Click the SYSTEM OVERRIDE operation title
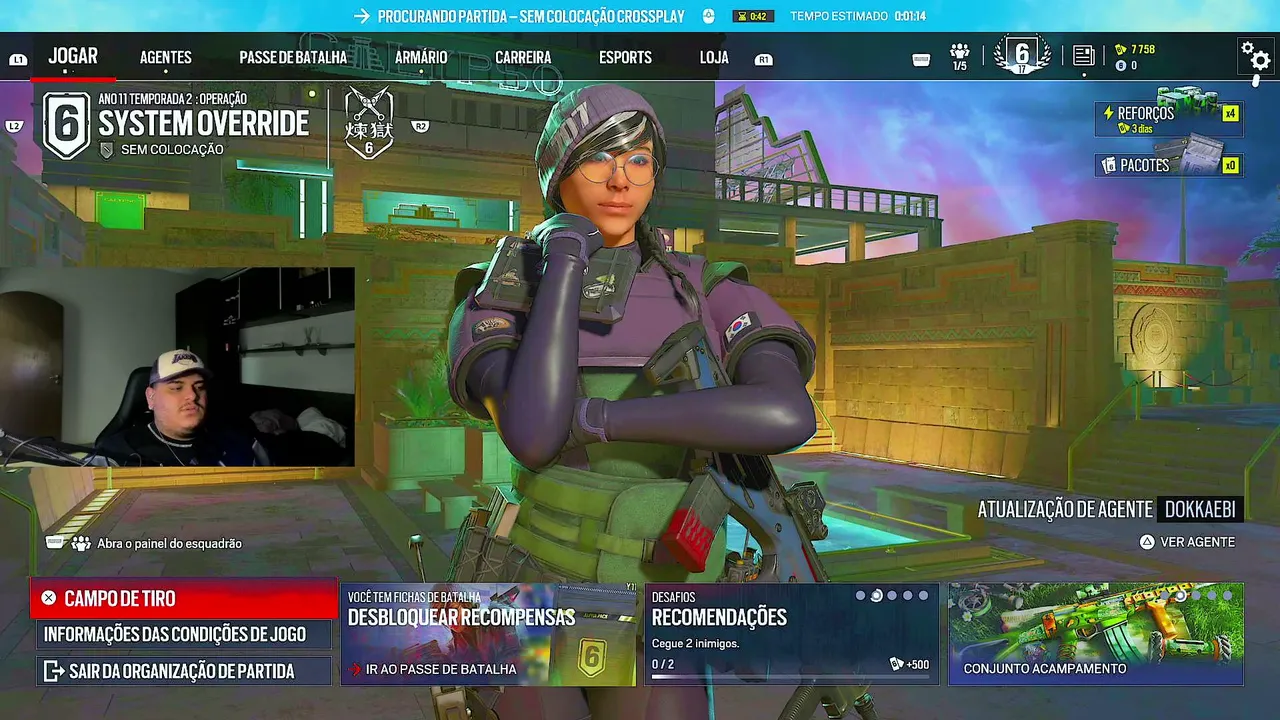The width and height of the screenshot is (1280, 720). pos(204,123)
